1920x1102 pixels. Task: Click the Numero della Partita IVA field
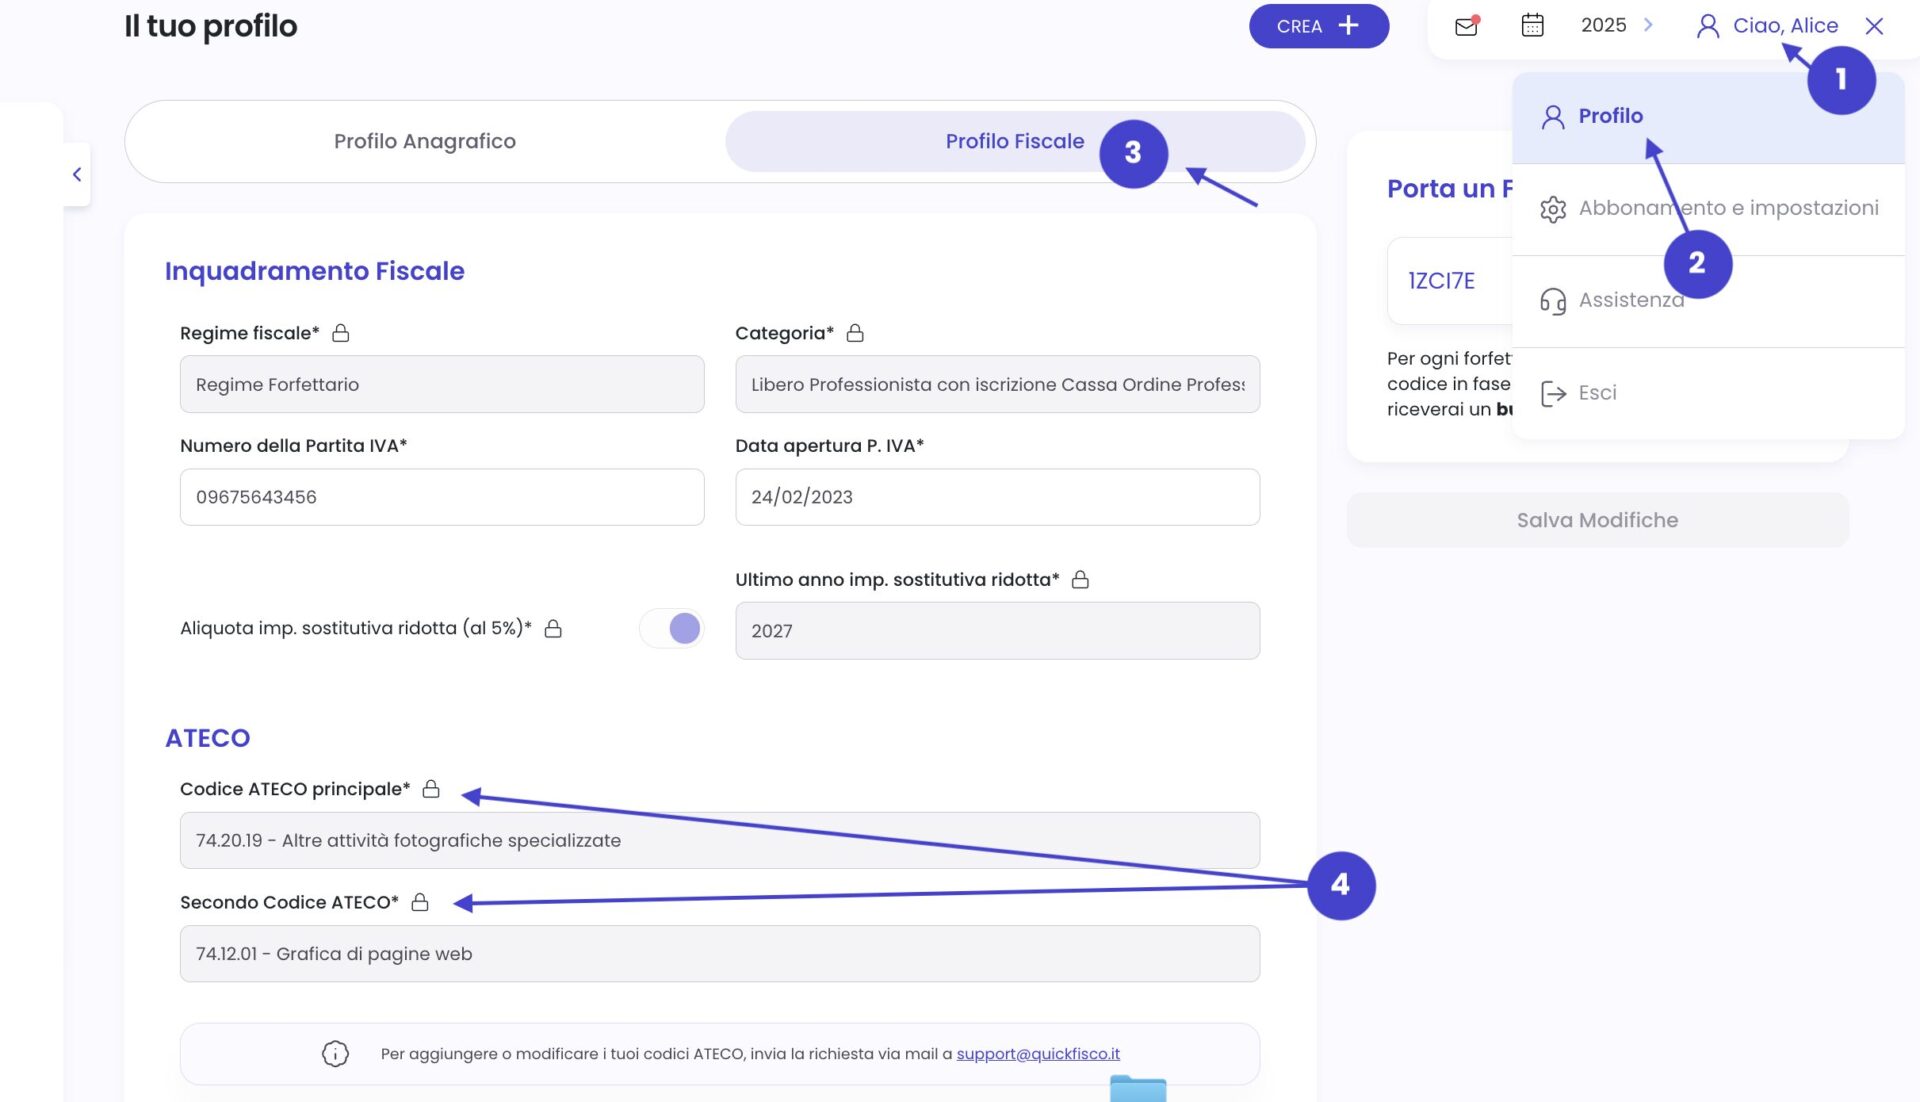[x=441, y=497]
